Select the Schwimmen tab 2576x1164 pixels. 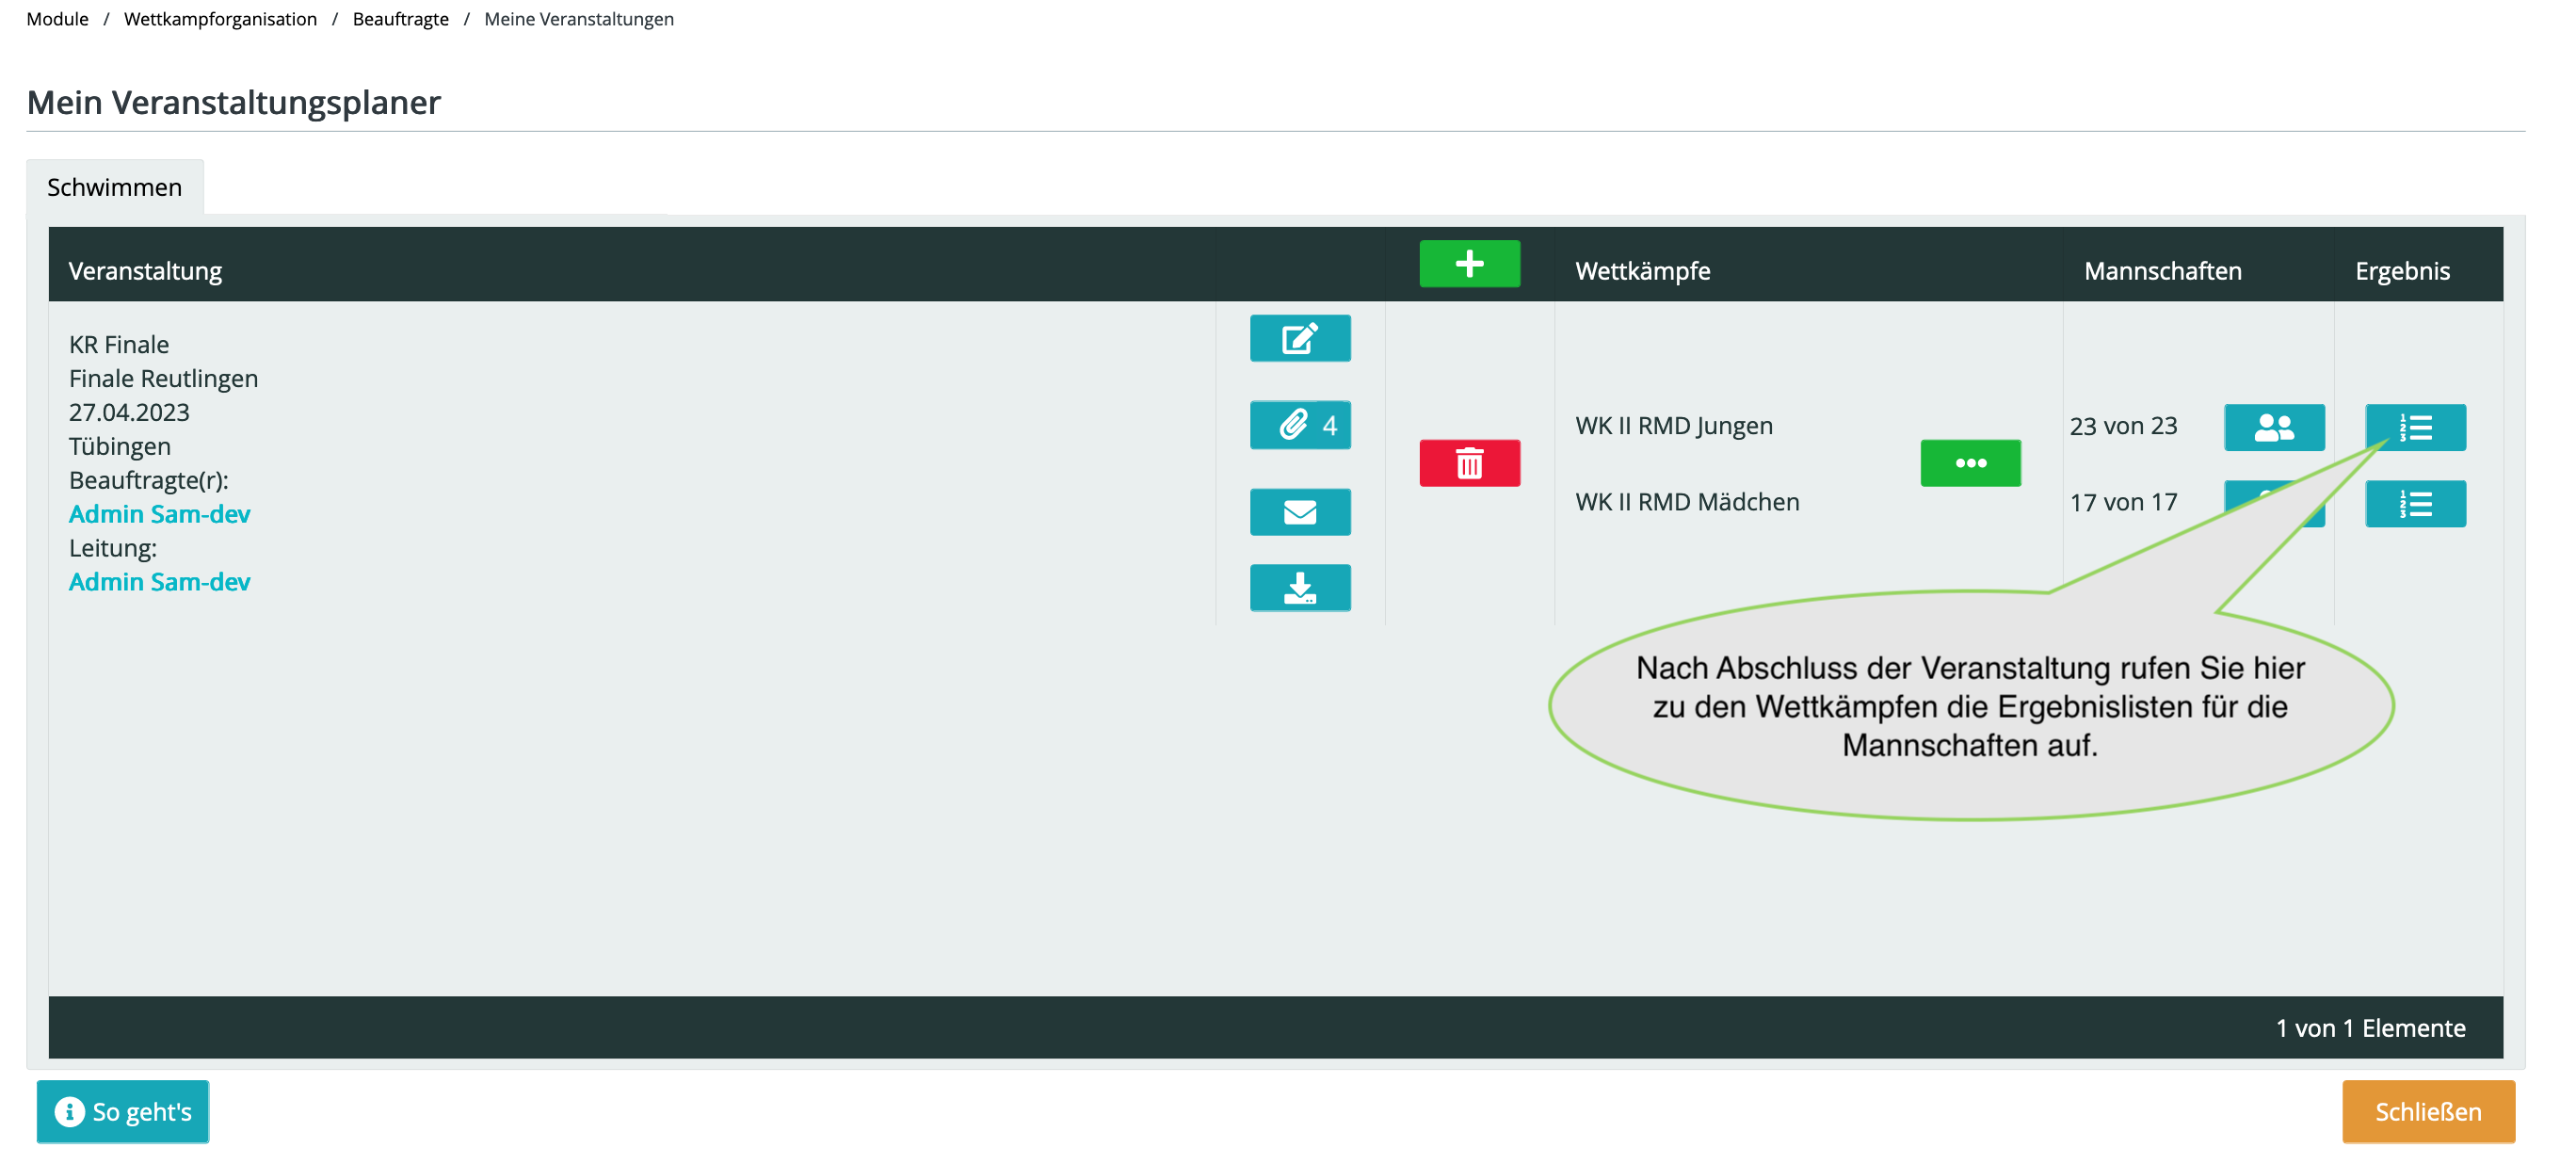tap(115, 186)
